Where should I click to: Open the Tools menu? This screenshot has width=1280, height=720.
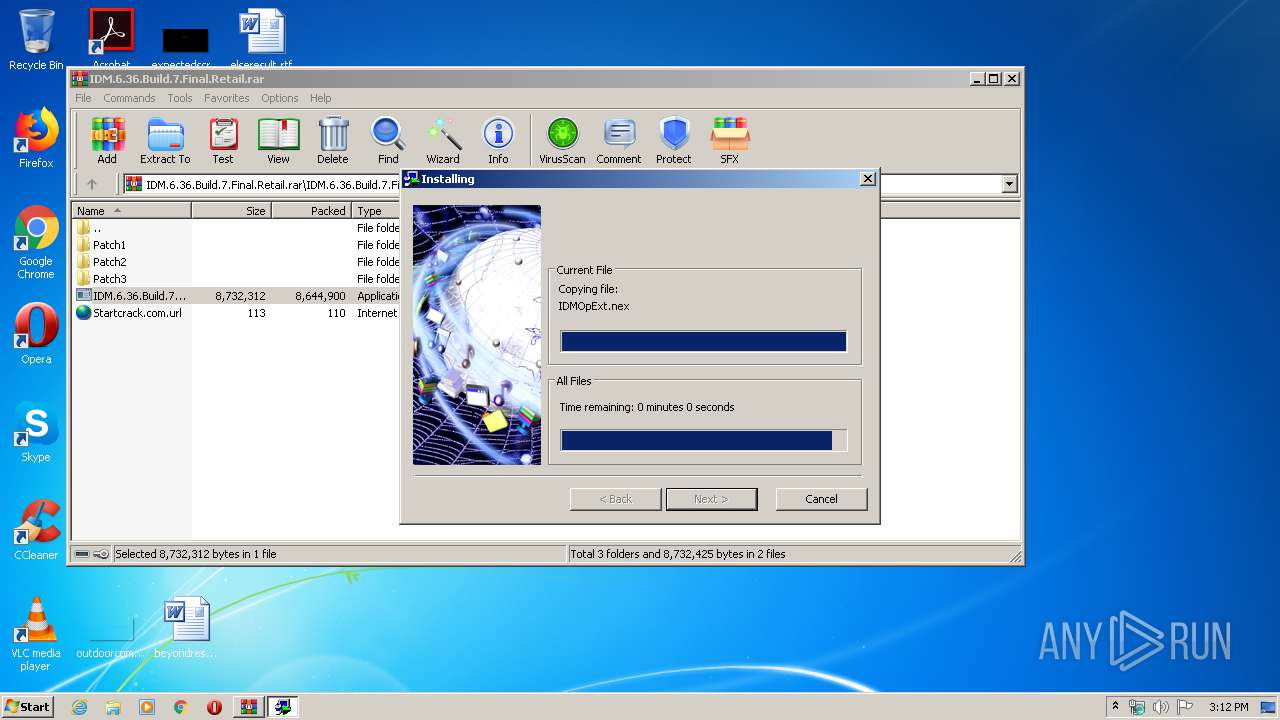(180, 98)
